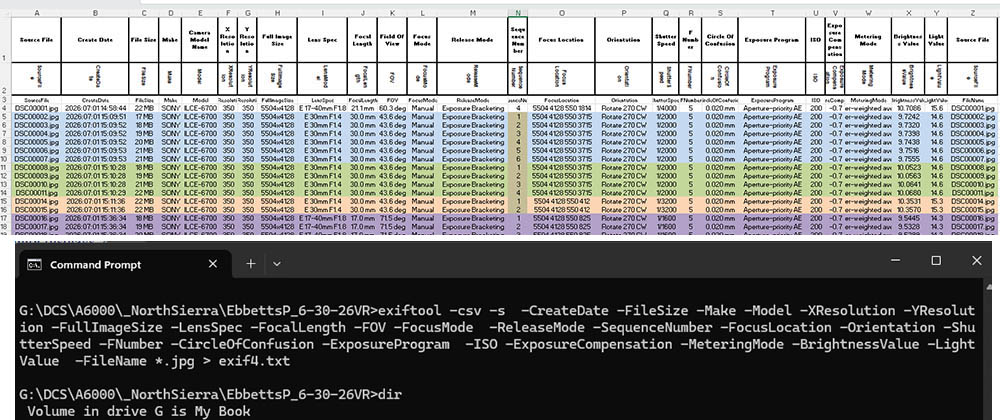Viewport: 1000px width, 420px height.
Task: Select the Create Date header cell
Action: point(94,40)
